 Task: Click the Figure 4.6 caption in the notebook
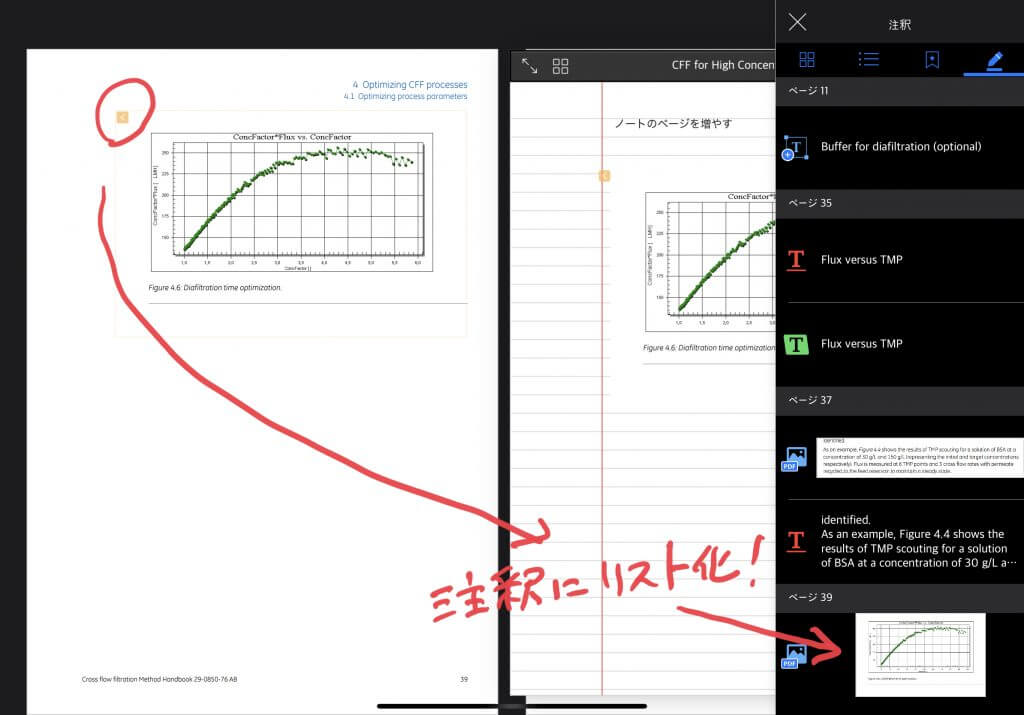pos(709,348)
